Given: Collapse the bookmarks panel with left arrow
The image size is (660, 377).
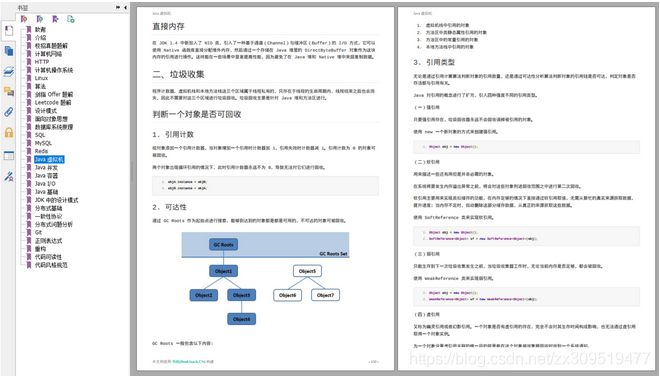Looking at the screenshot, I should point(125,7).
